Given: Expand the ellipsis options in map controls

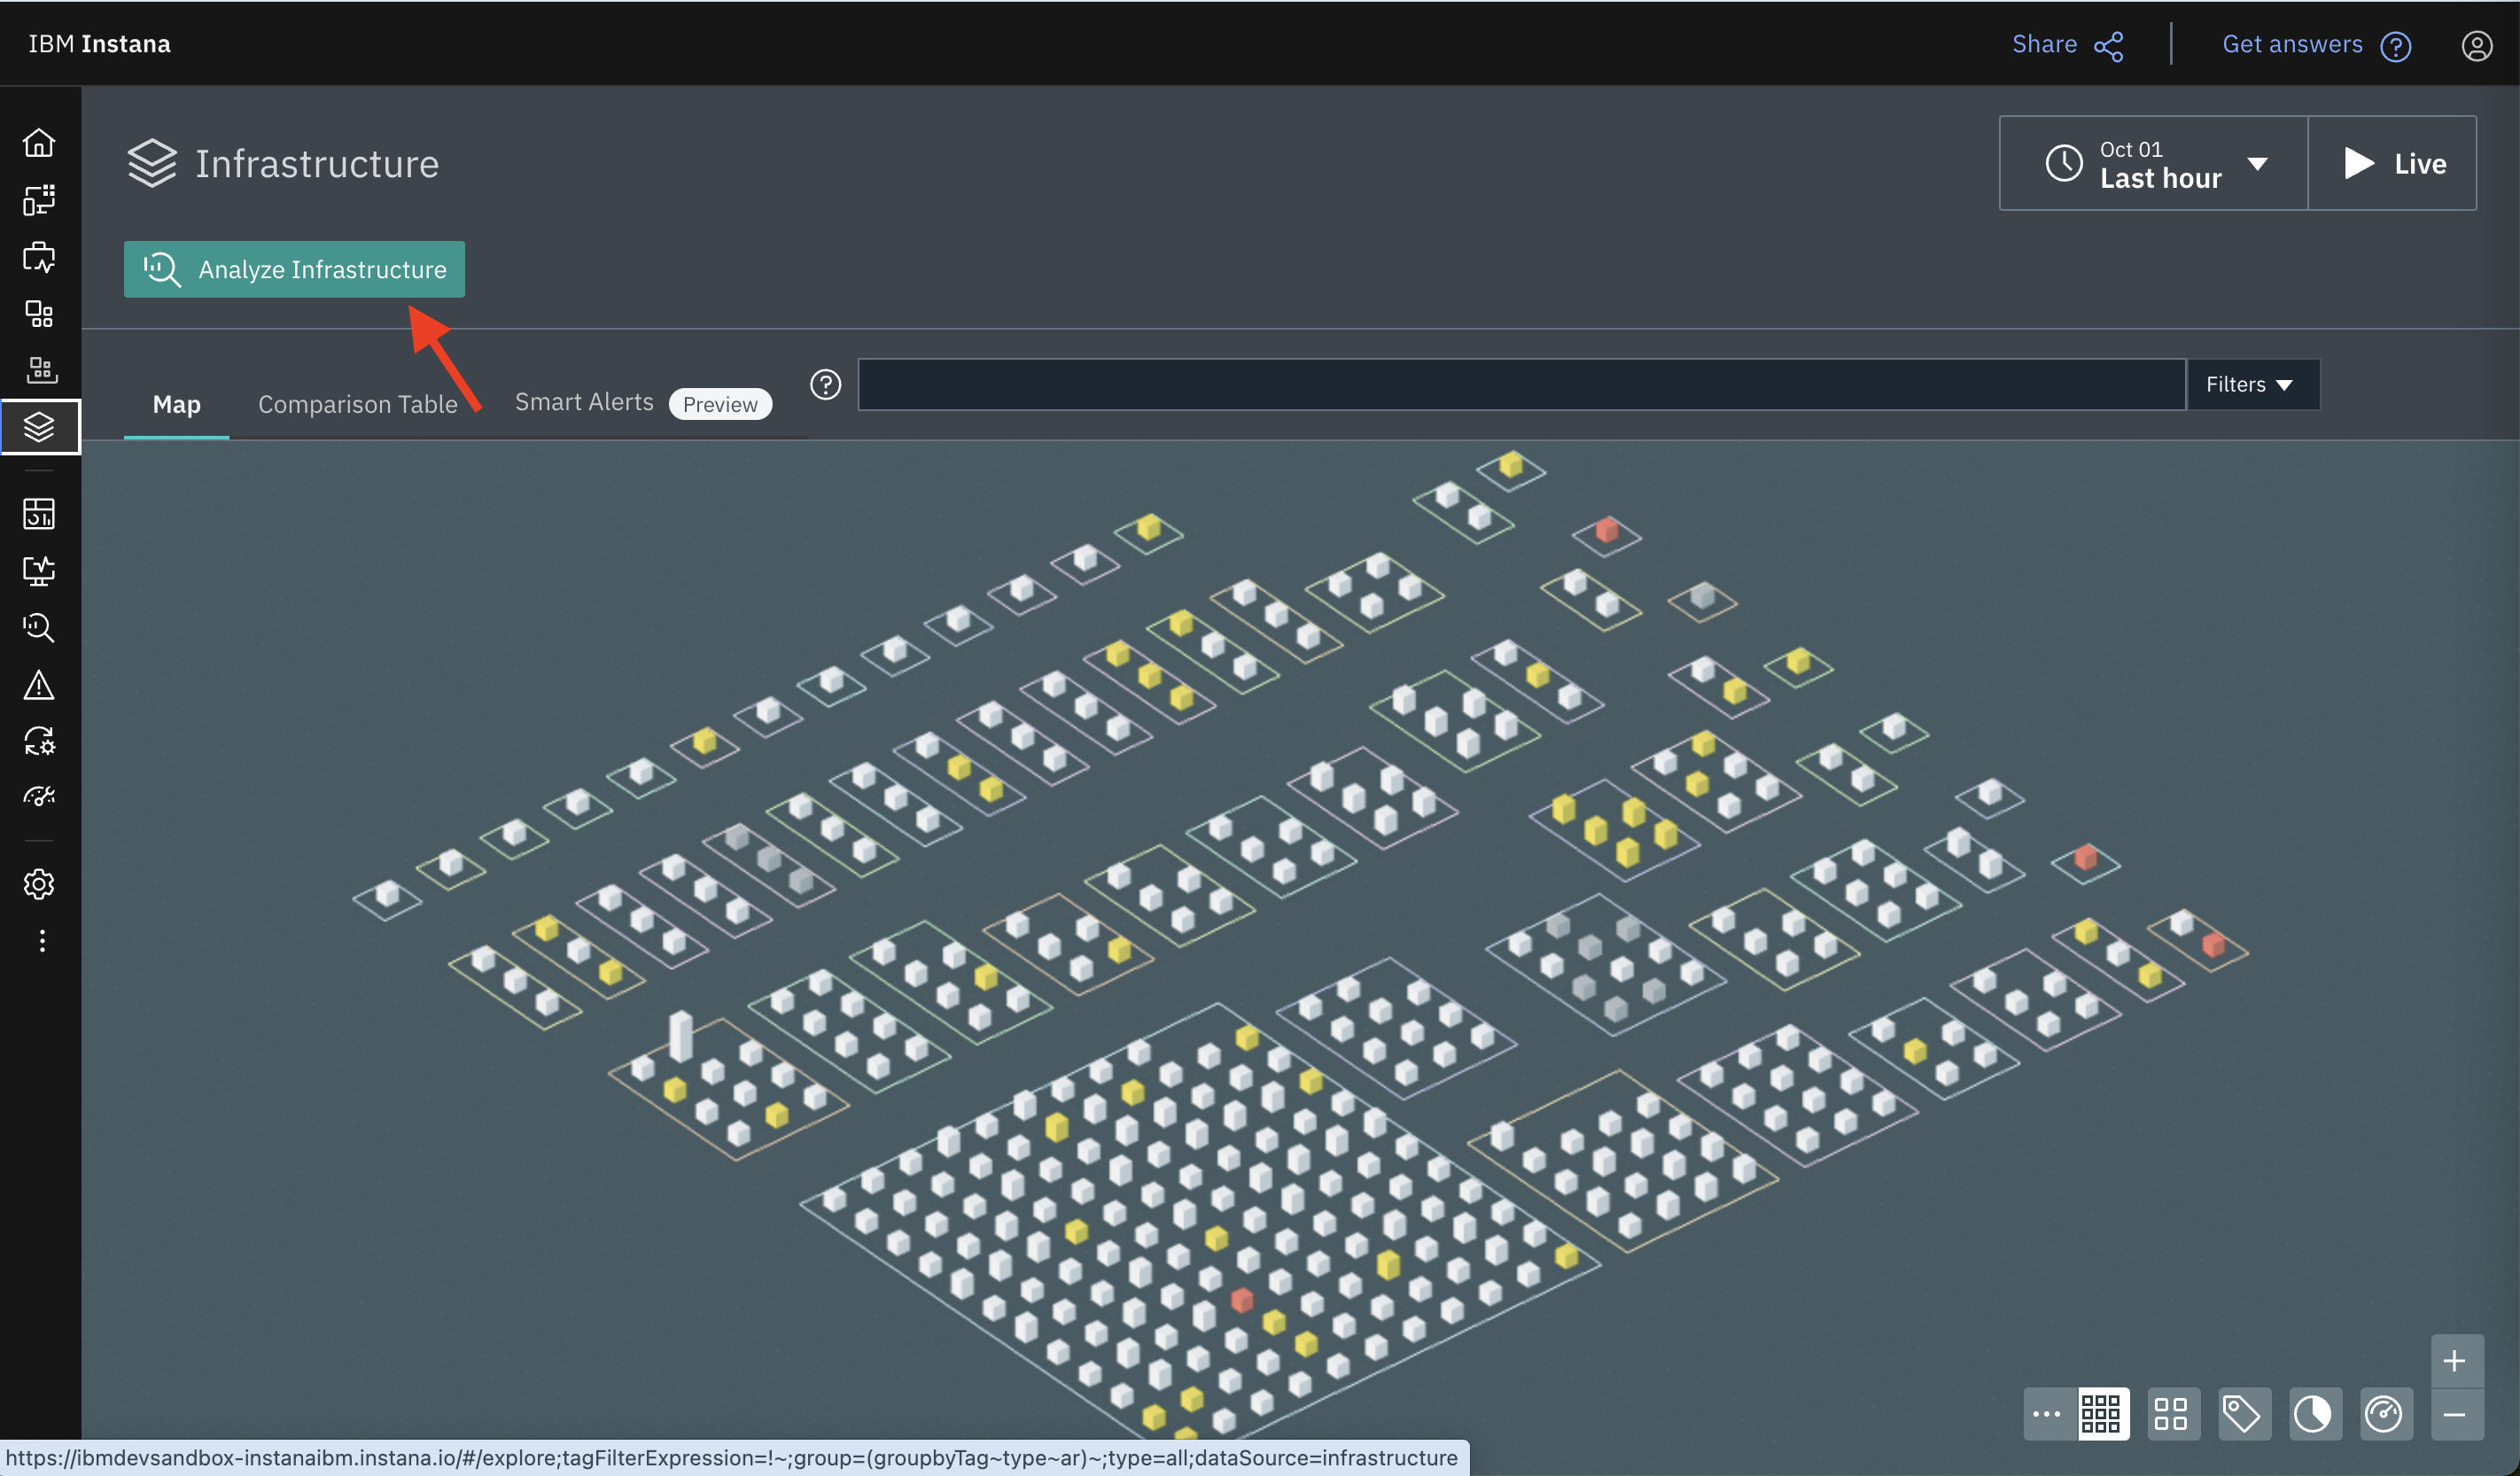Looking at the screenshot, I should tap(2046, 1413).
